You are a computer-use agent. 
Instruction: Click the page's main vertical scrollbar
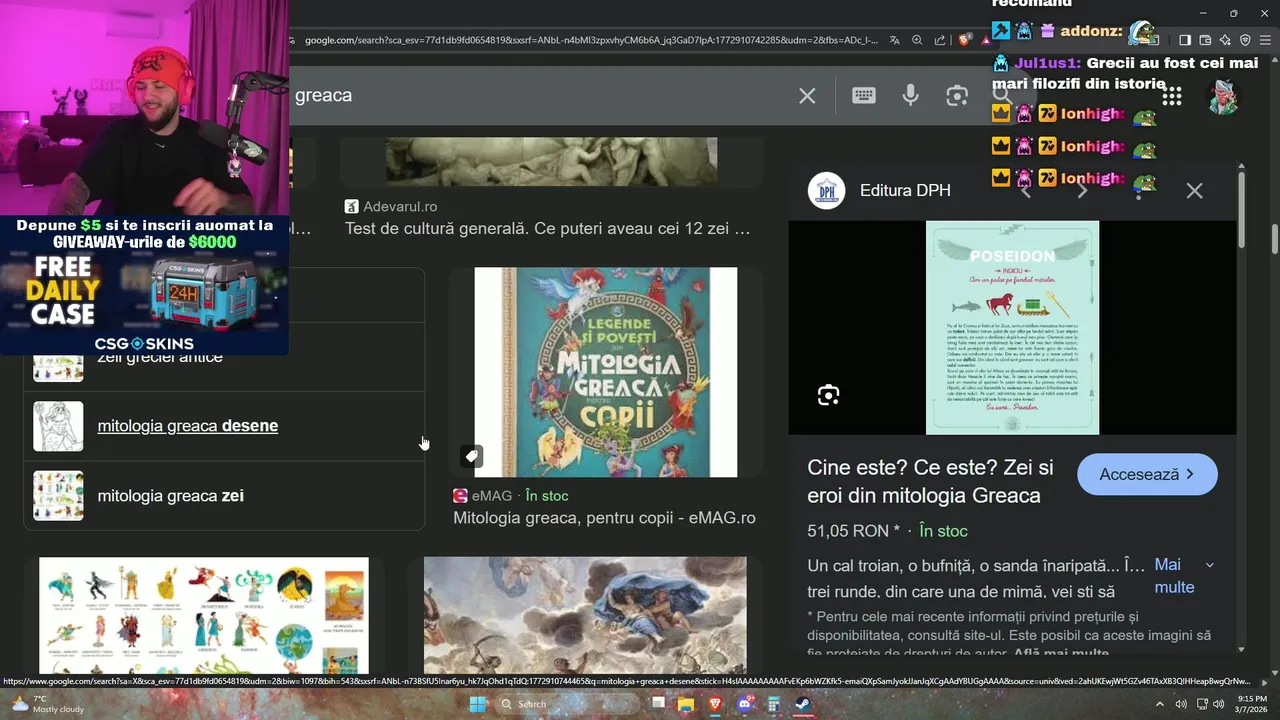pos(1275,240)
